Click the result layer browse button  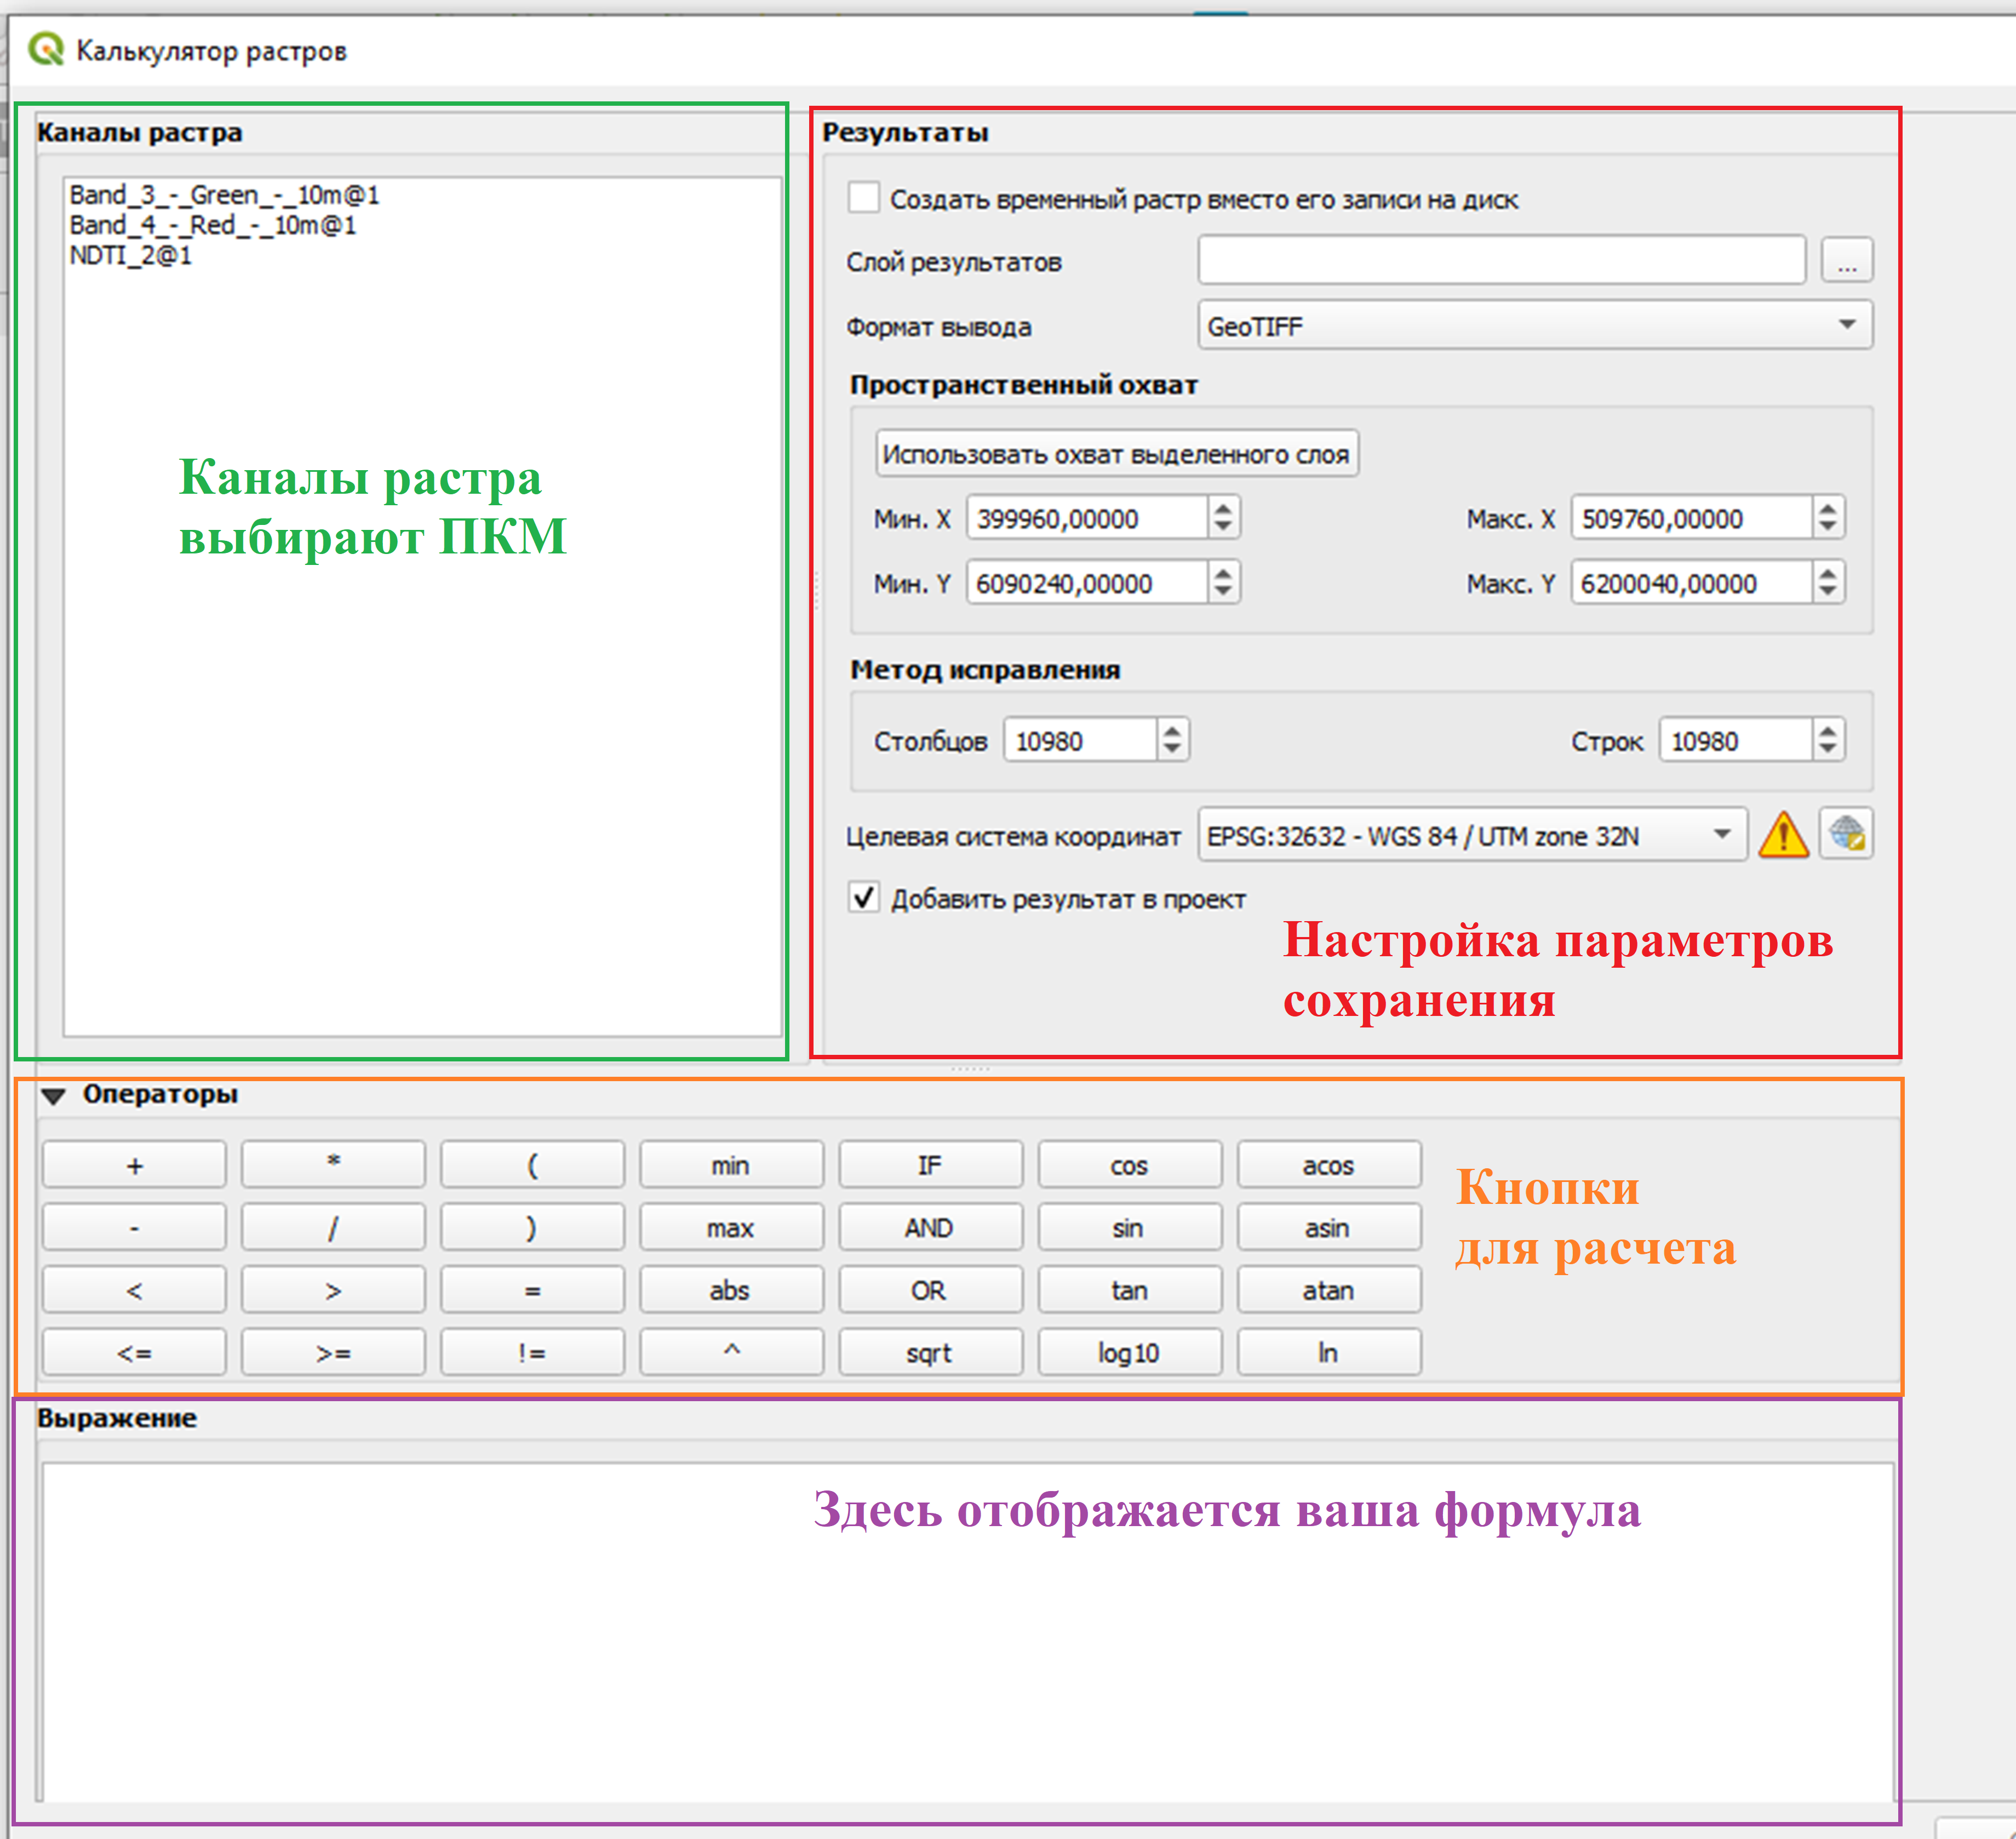tap(1846, 260)
